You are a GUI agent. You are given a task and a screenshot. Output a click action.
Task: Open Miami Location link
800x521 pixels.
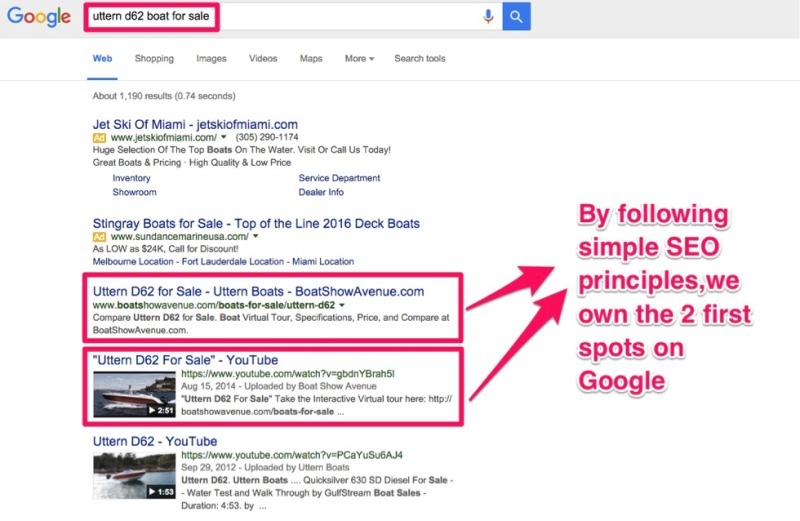[x=323, y=261]
